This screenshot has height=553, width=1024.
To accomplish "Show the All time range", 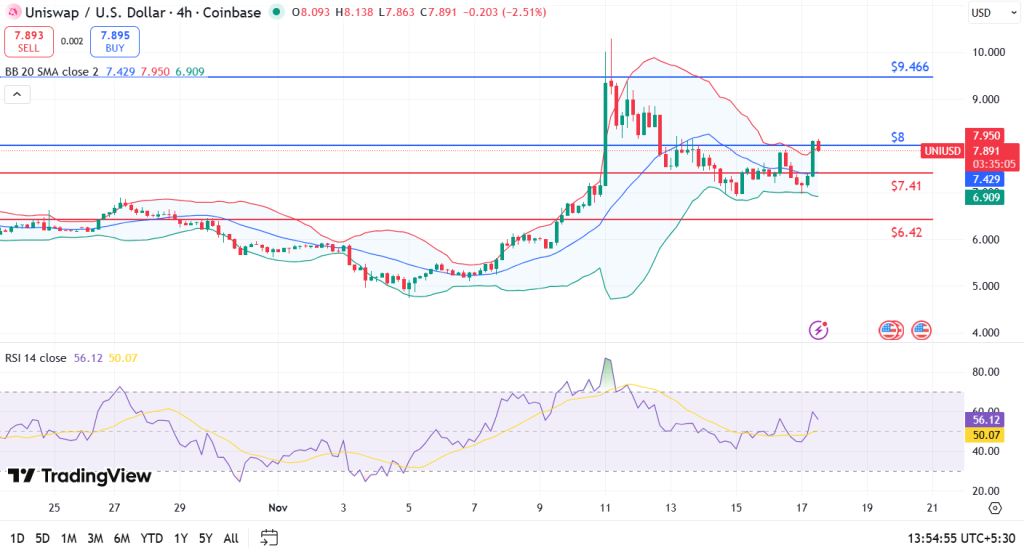I will click(x=231, y=538).
